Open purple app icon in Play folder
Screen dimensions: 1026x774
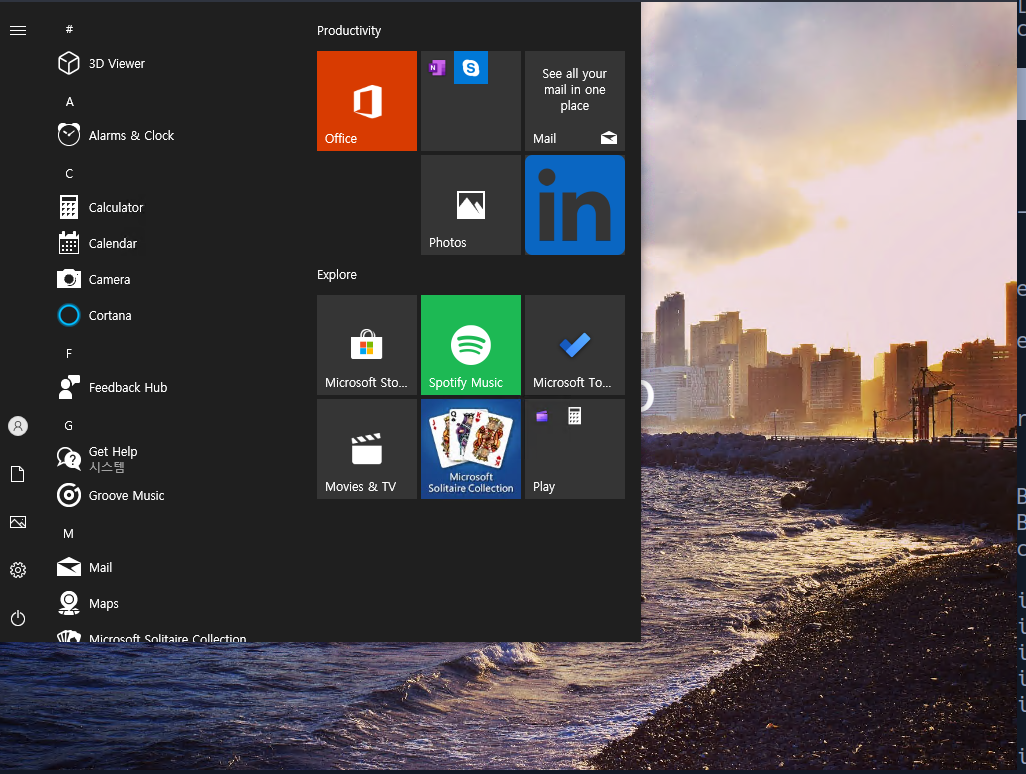tap(542, 416)
